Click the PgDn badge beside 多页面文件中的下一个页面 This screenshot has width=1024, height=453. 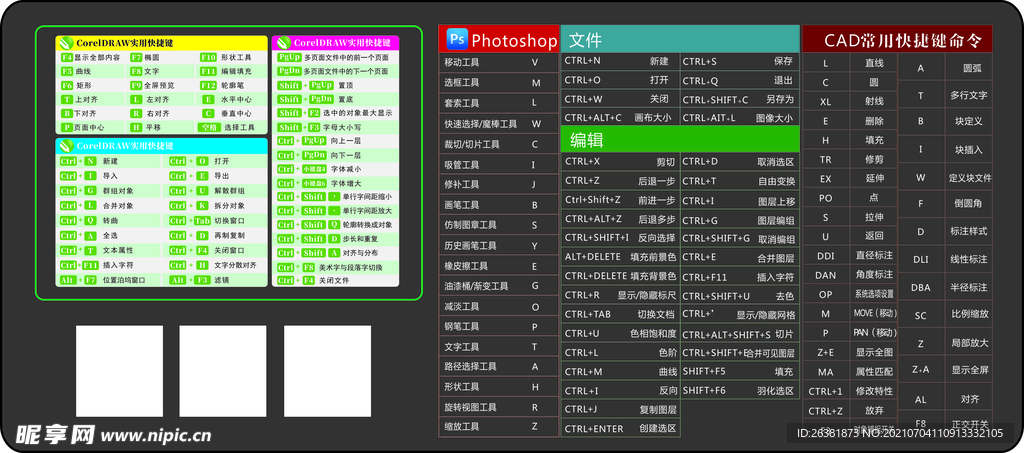click(289, 70)
